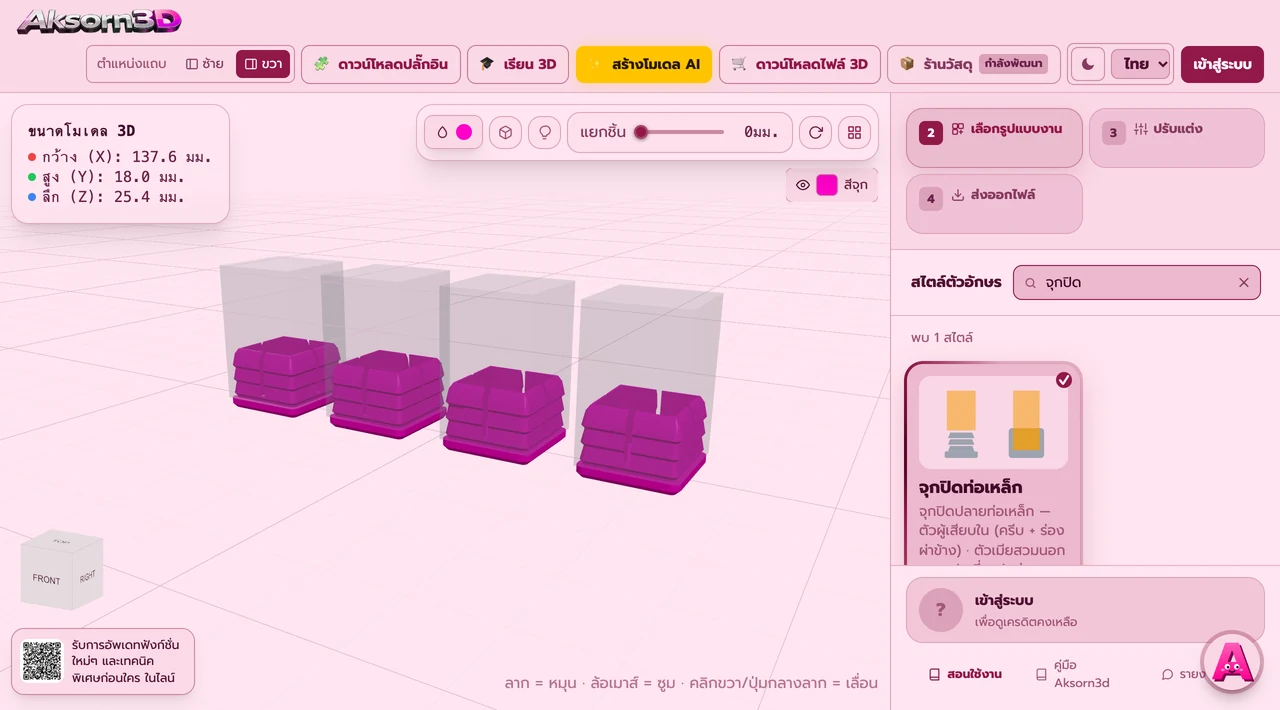Image resolution: width=1280 pixels, height=710 pixels.
Task: Open คู่มือ Aksorn3d manual link
Action: point(1072,674)
